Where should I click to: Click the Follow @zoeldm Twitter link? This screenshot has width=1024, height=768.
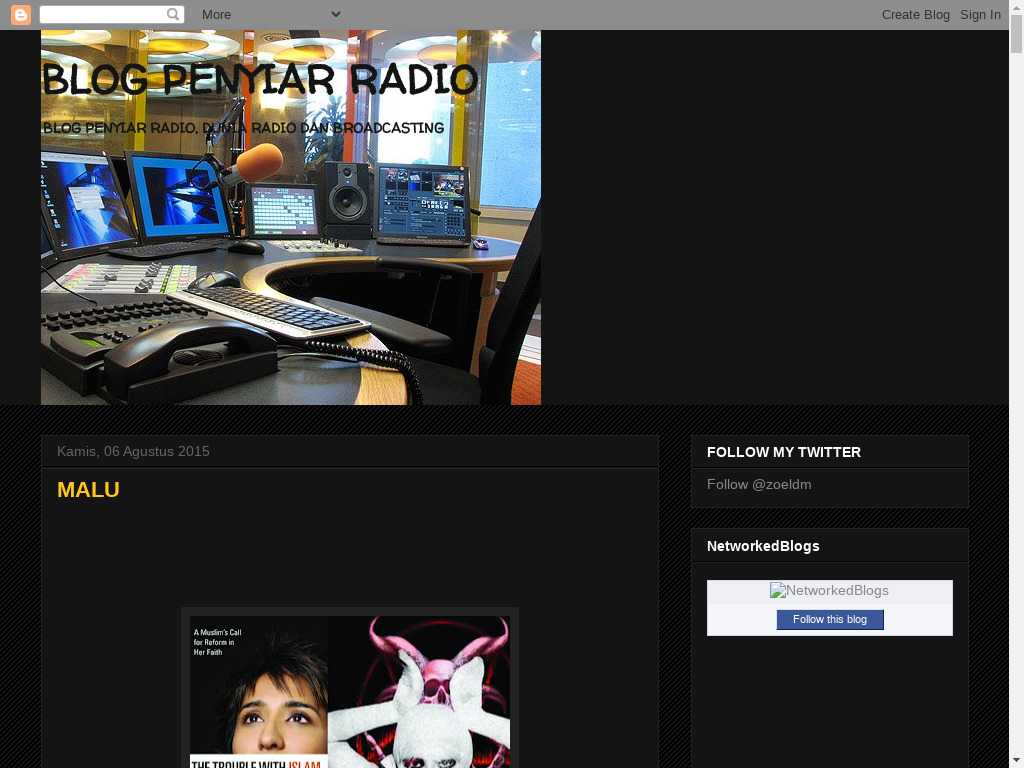click(x=759, y=484)
